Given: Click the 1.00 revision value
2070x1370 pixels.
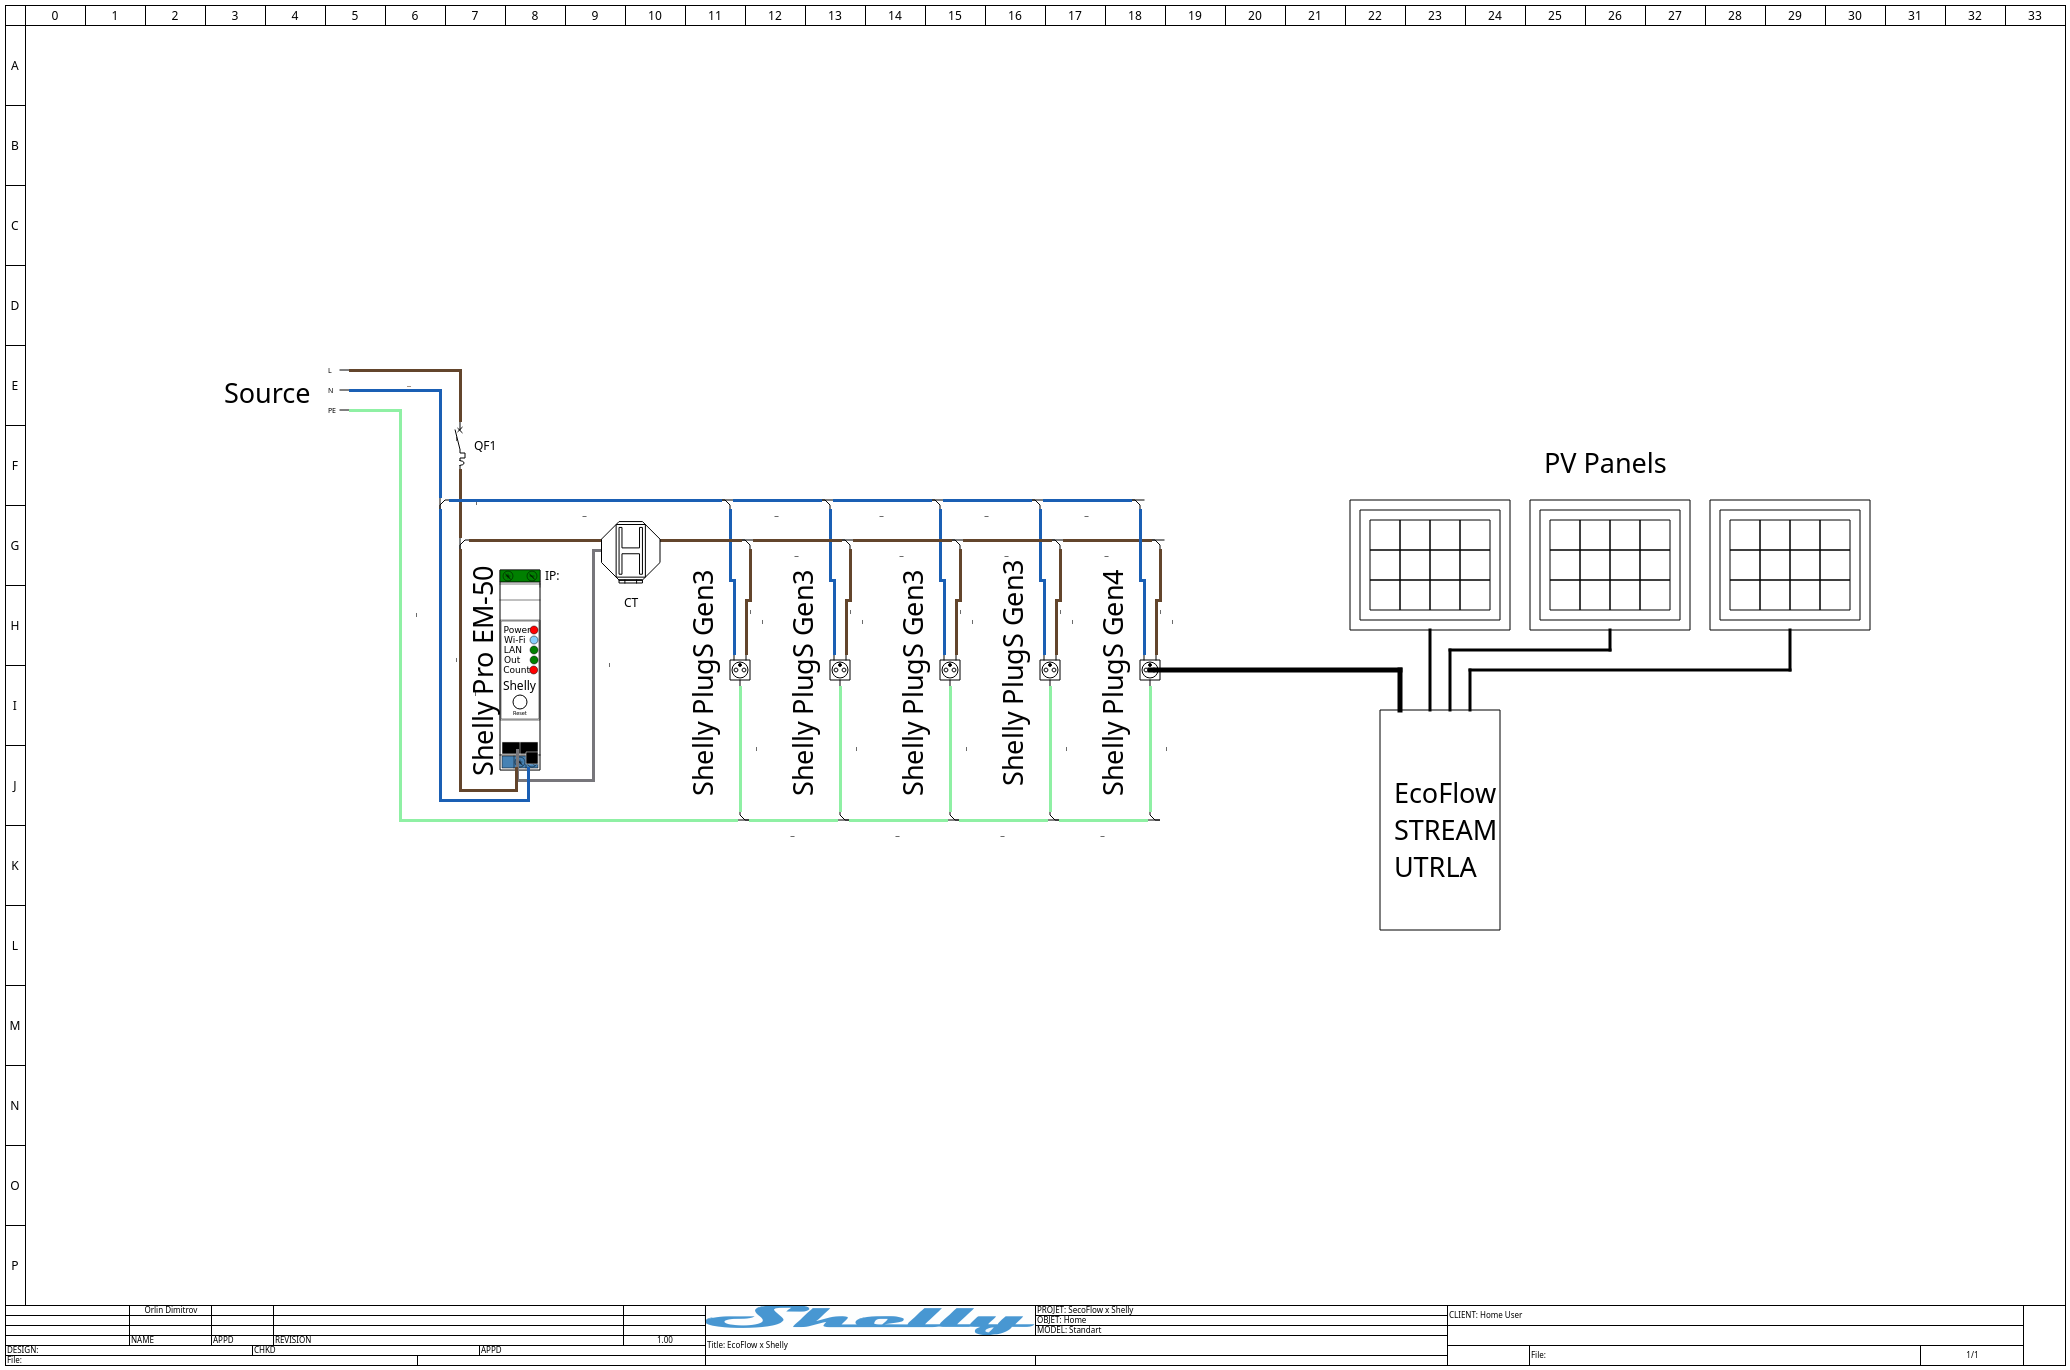Looking at the screenshot, I should (x=665, y=1340).
